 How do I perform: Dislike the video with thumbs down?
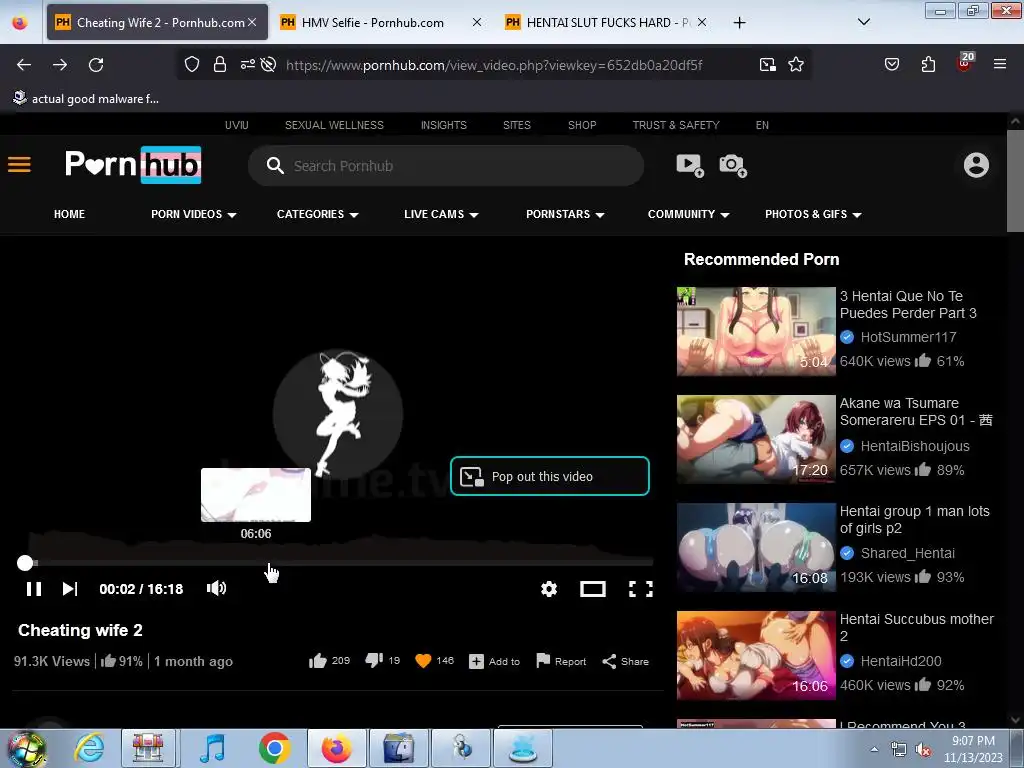(374, 661)
